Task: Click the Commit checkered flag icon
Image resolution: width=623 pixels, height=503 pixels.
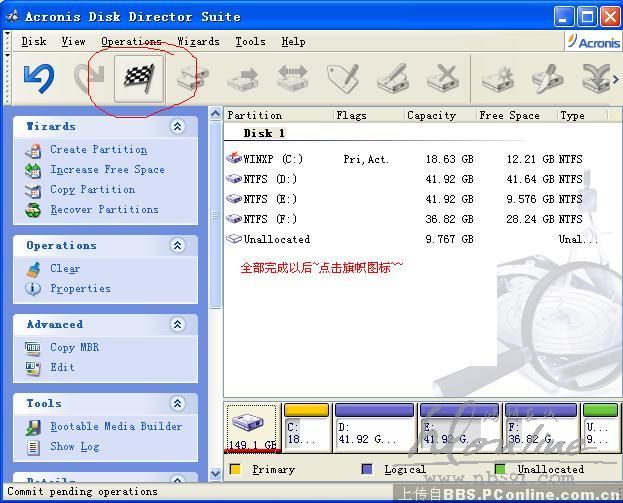Action: (139, 79)
